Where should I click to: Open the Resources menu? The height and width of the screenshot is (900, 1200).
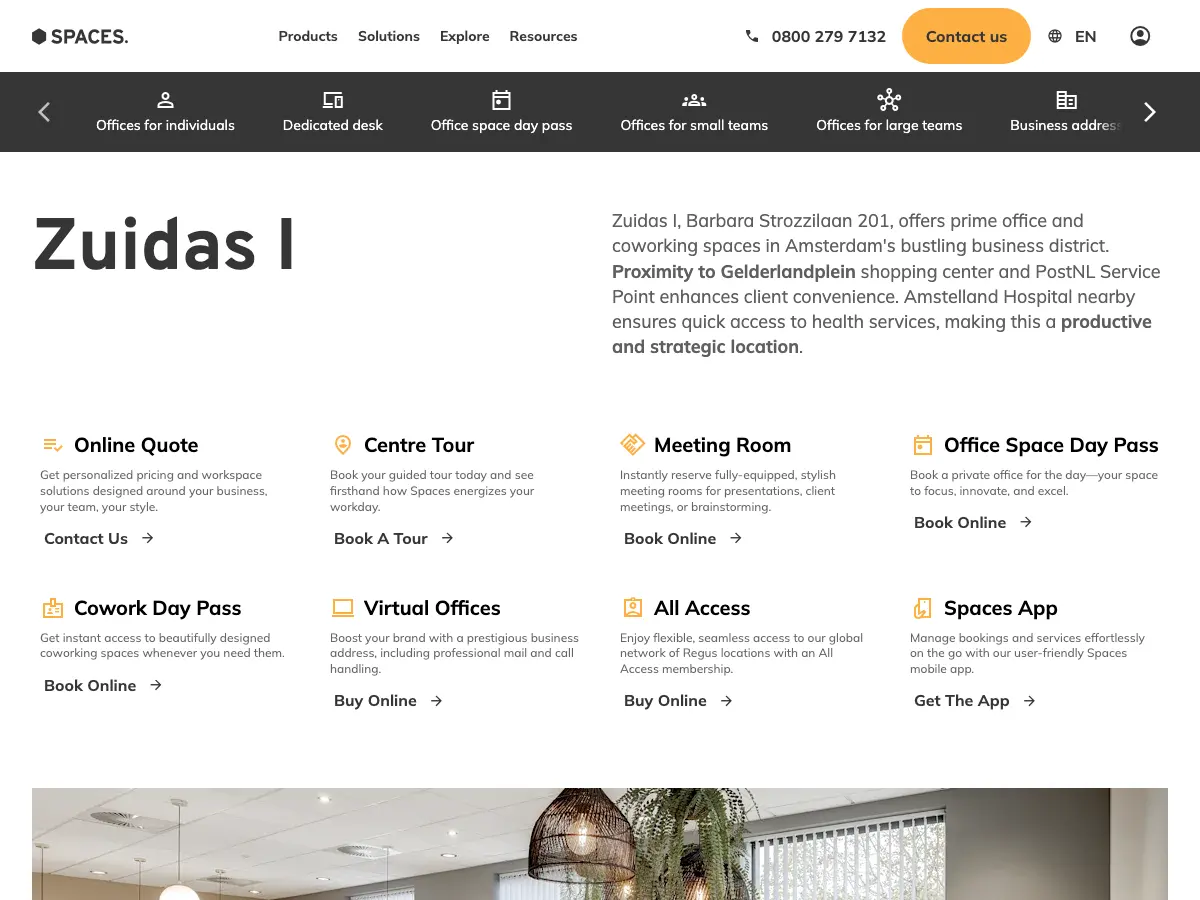pos(543,36)
